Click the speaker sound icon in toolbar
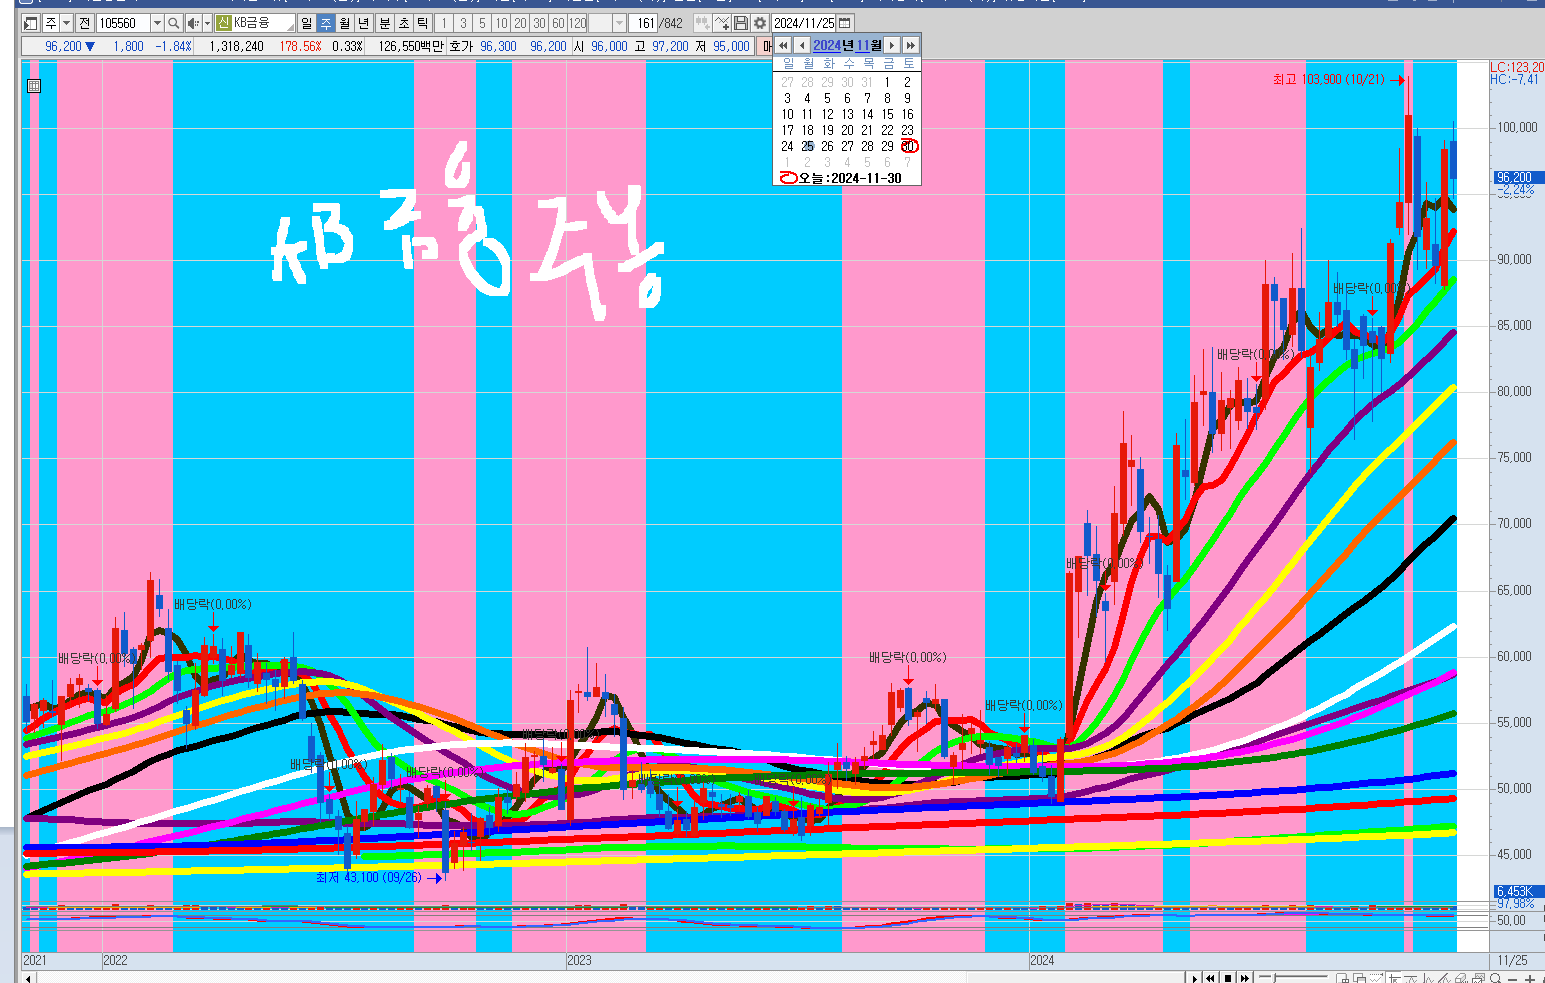This screenshot has height=983, width=1545. coord(193,23)
